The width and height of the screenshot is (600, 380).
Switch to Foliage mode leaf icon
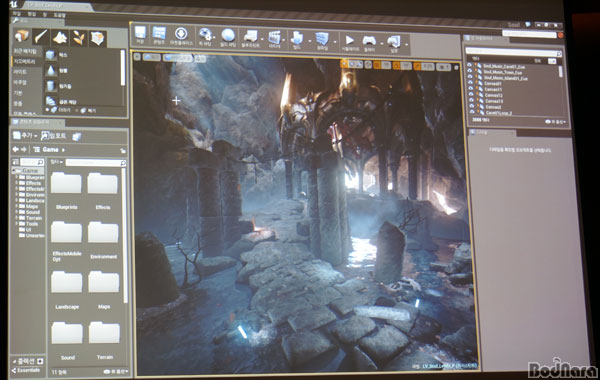79,38
